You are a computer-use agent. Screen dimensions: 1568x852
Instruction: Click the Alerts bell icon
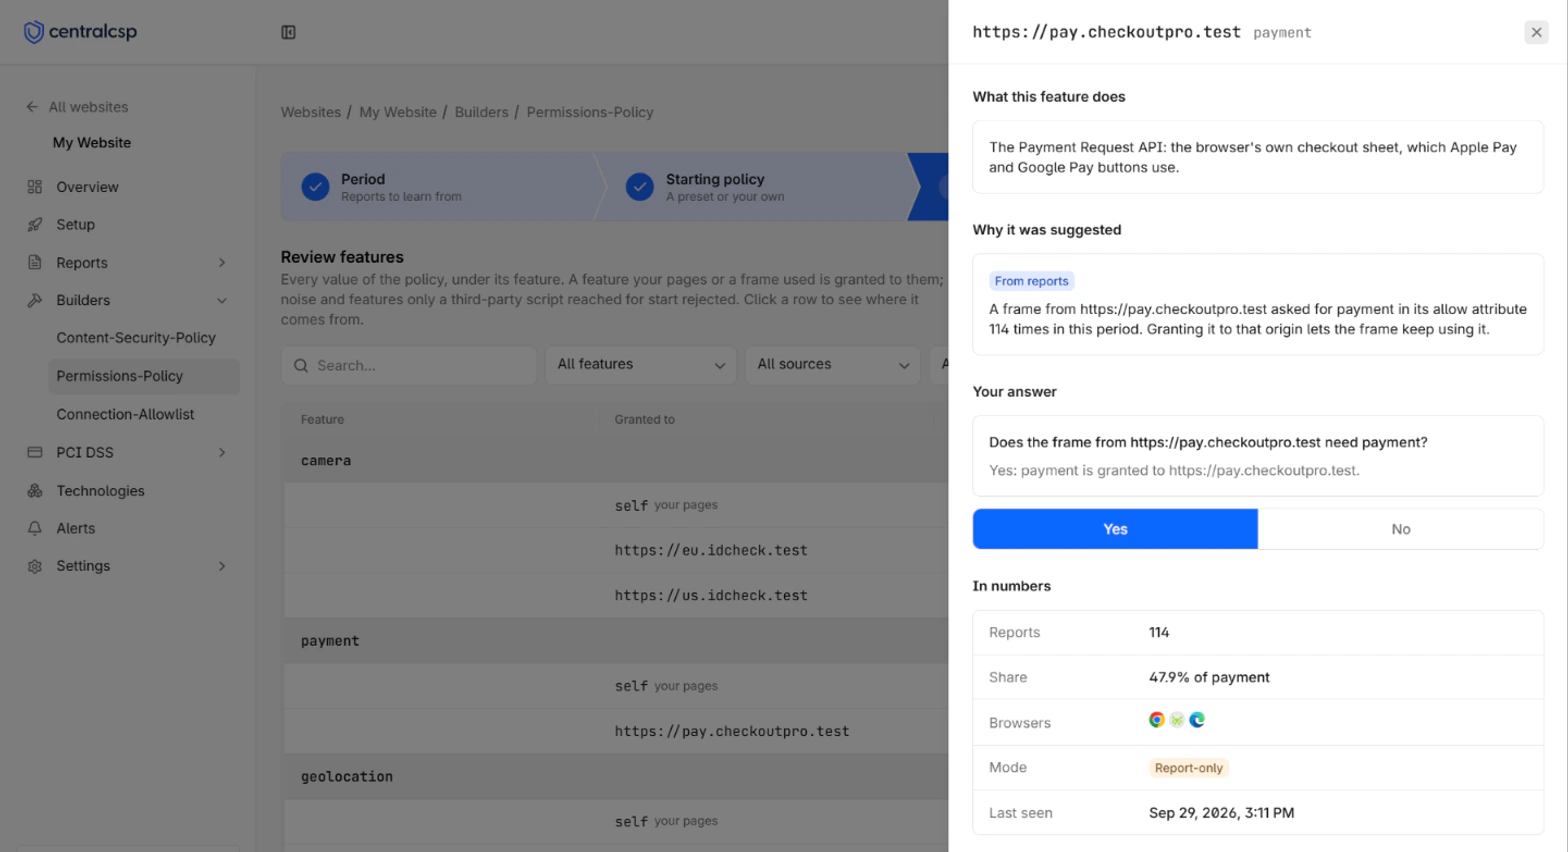click(35, 528)
